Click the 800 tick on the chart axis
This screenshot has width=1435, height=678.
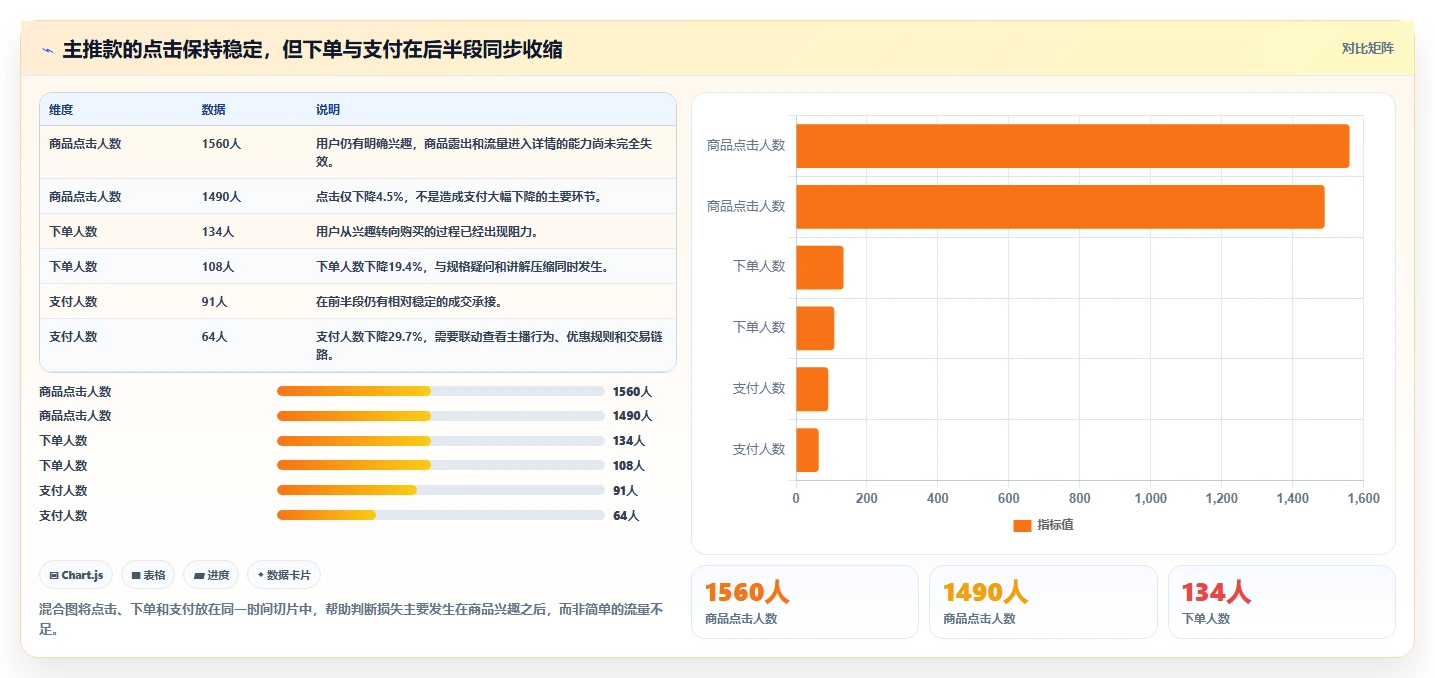(1080, 499)
